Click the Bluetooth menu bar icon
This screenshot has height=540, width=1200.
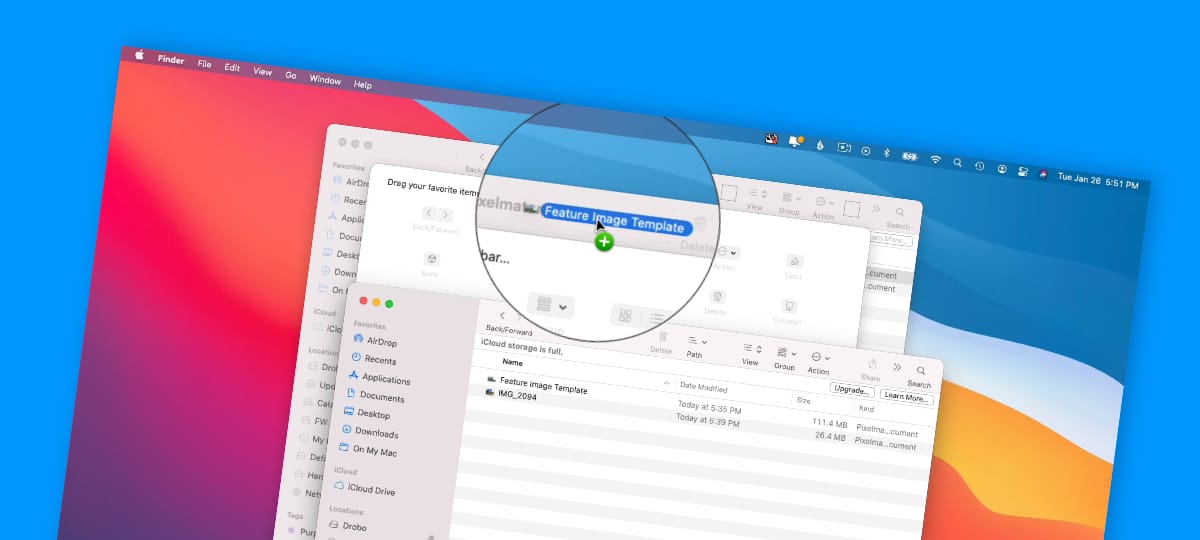click(886, 153)
